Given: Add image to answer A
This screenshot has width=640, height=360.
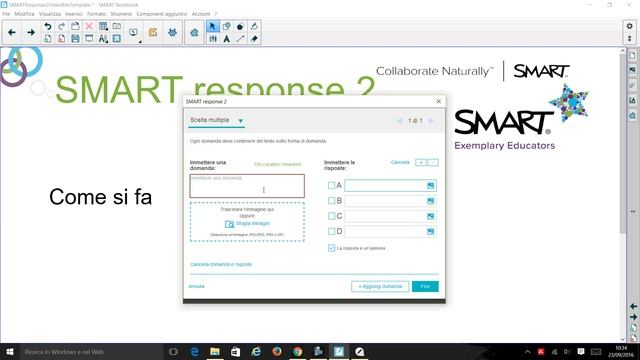Looking at the screenshot, I should pyautogui.click(x=431, y=186).
